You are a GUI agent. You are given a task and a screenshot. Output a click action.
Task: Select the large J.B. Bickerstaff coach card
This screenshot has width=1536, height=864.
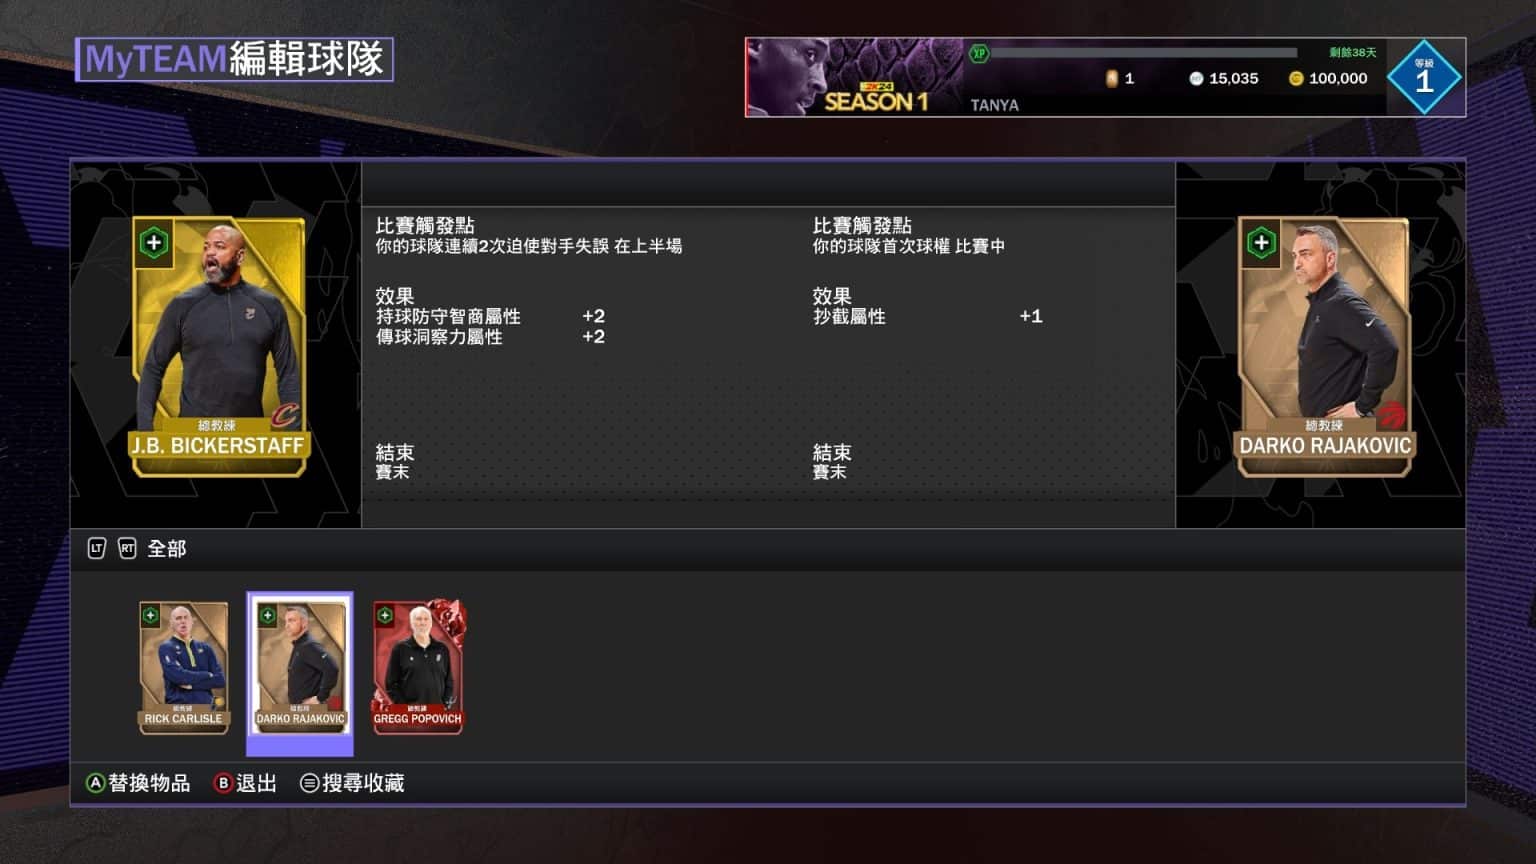218,347
